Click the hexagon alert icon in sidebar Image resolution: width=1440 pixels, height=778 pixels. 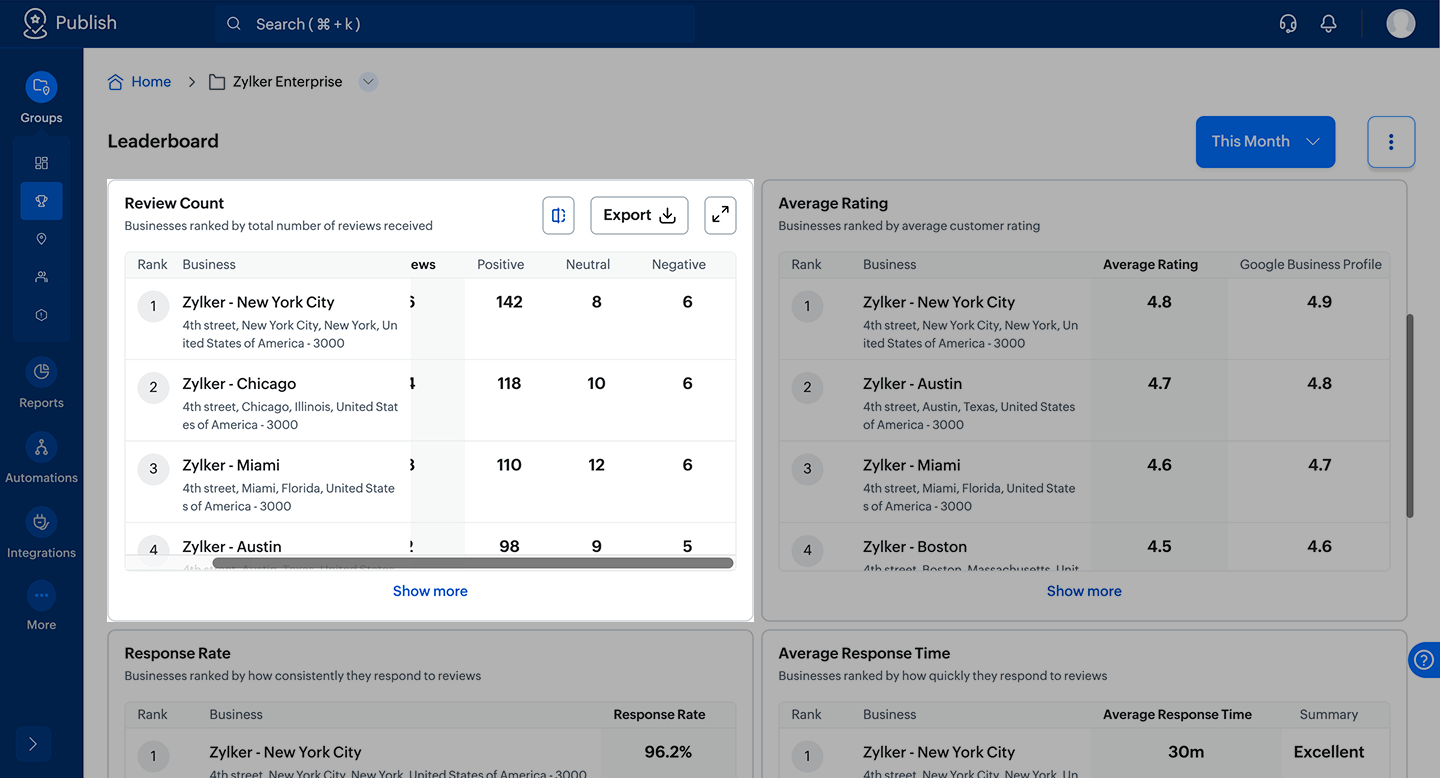point(41,315)
